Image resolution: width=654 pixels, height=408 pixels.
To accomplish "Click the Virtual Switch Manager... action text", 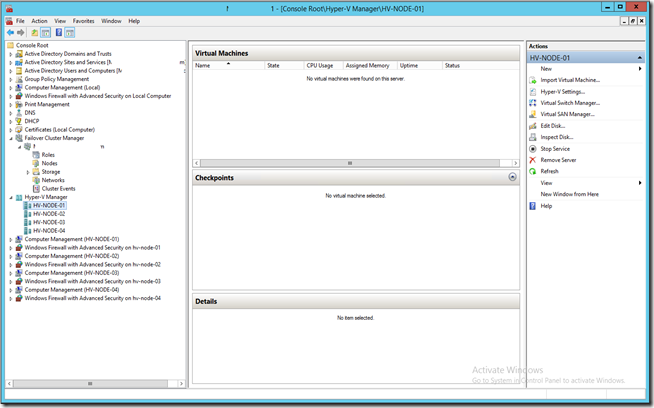I will [570, 103].
